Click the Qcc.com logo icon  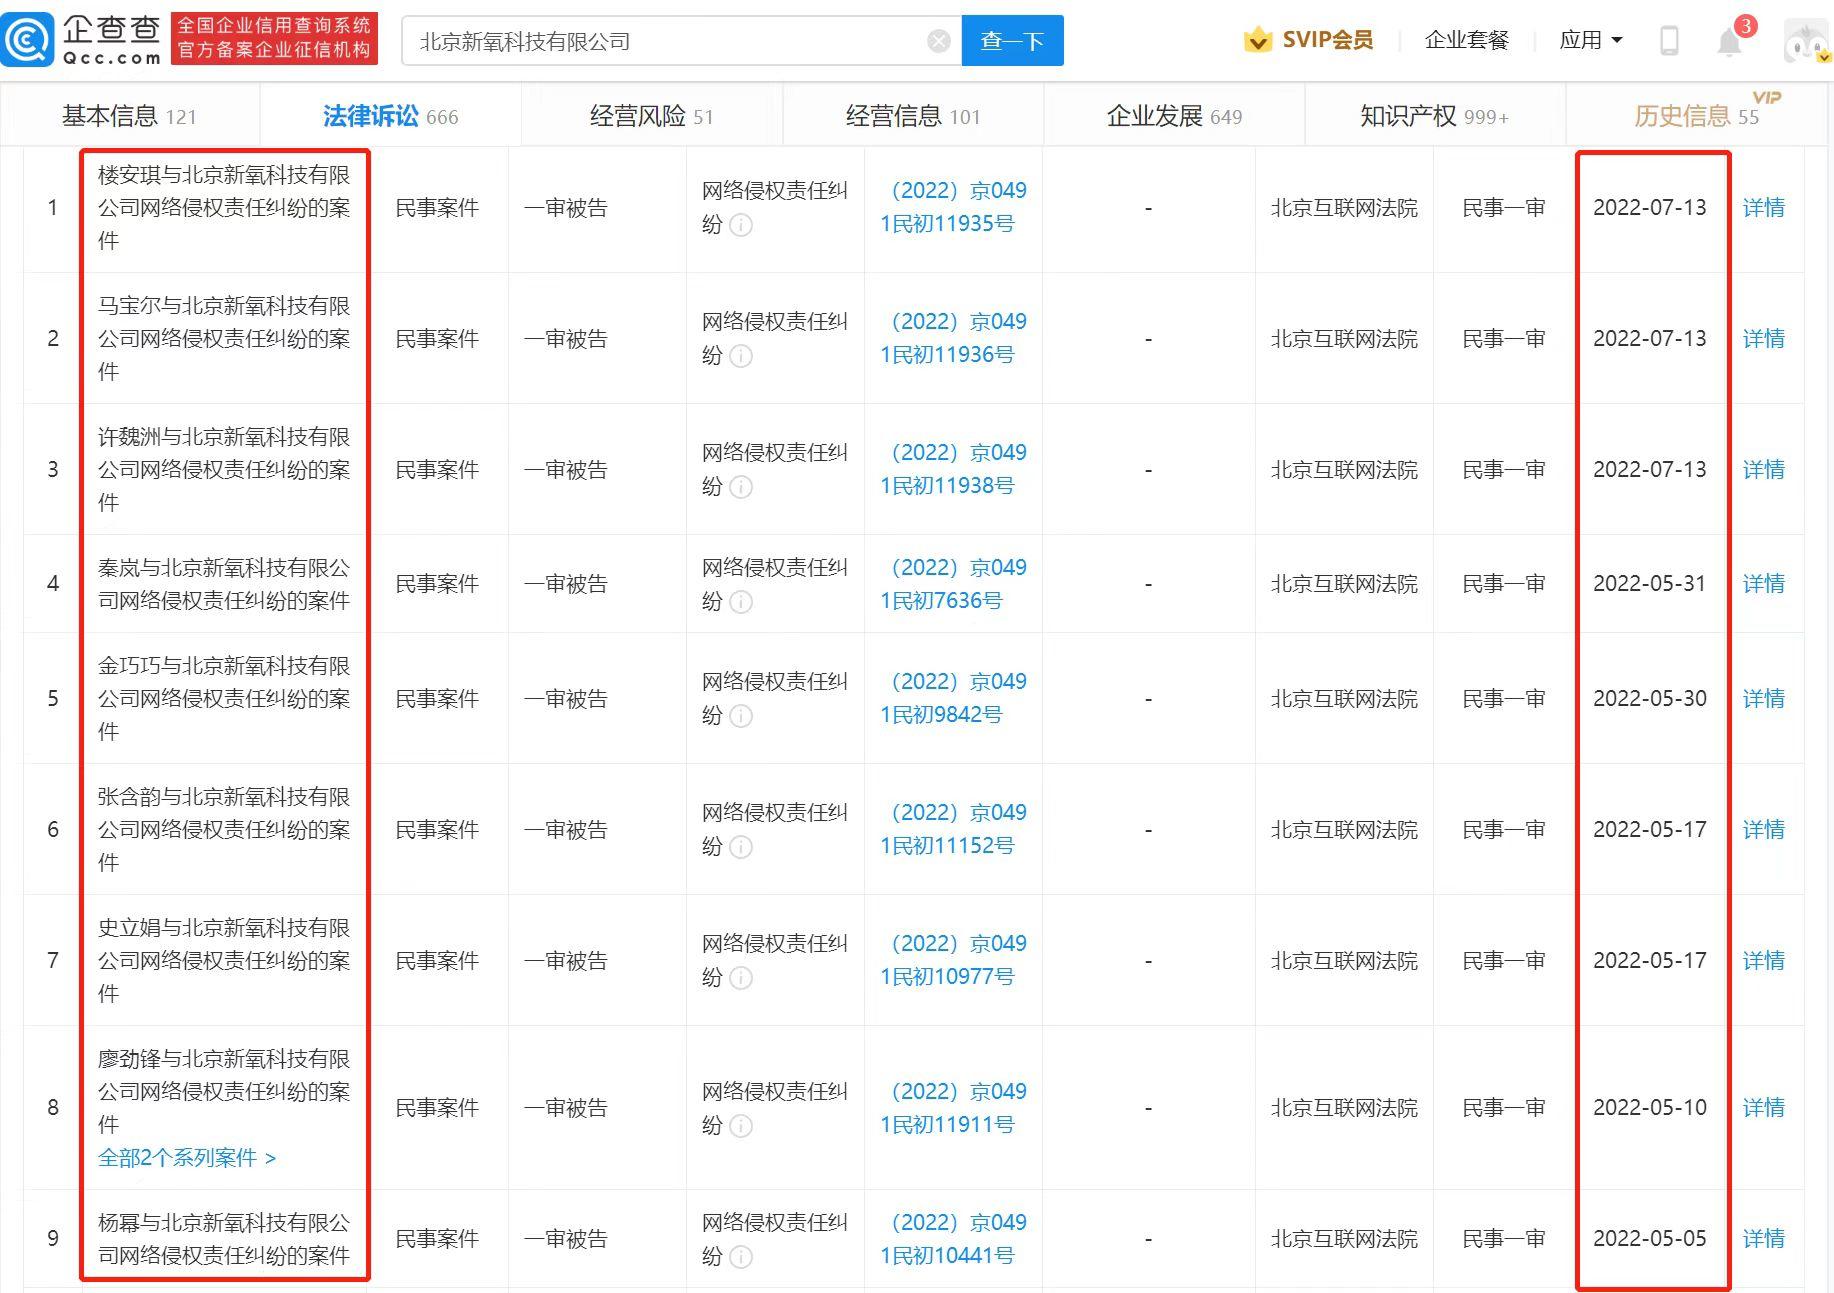pyautogui.click(x=27, y=40)
